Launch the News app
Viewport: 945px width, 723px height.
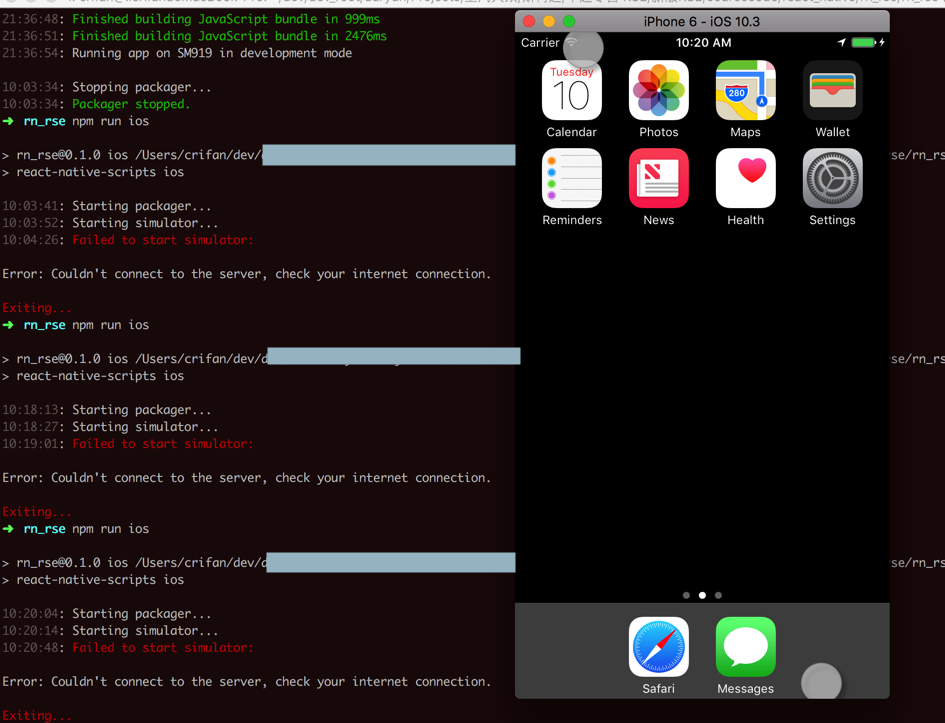click(x=659, y=178)
